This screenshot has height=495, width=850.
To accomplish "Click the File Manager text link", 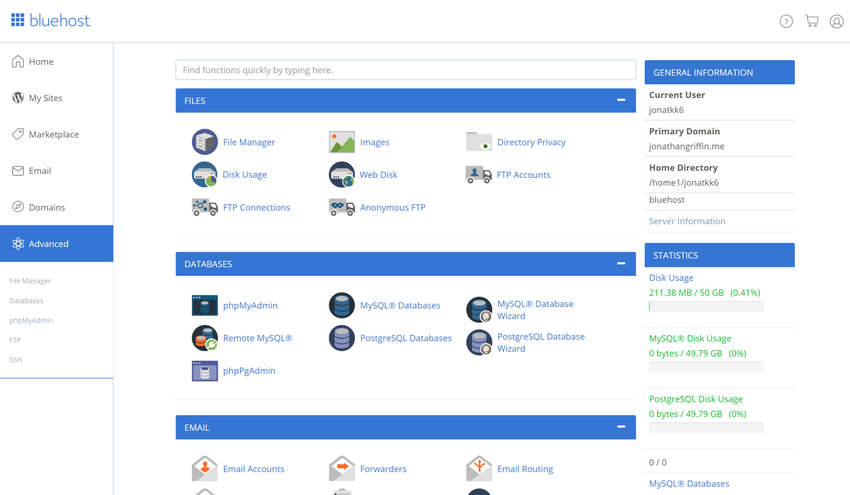I will tap(249, 142).
